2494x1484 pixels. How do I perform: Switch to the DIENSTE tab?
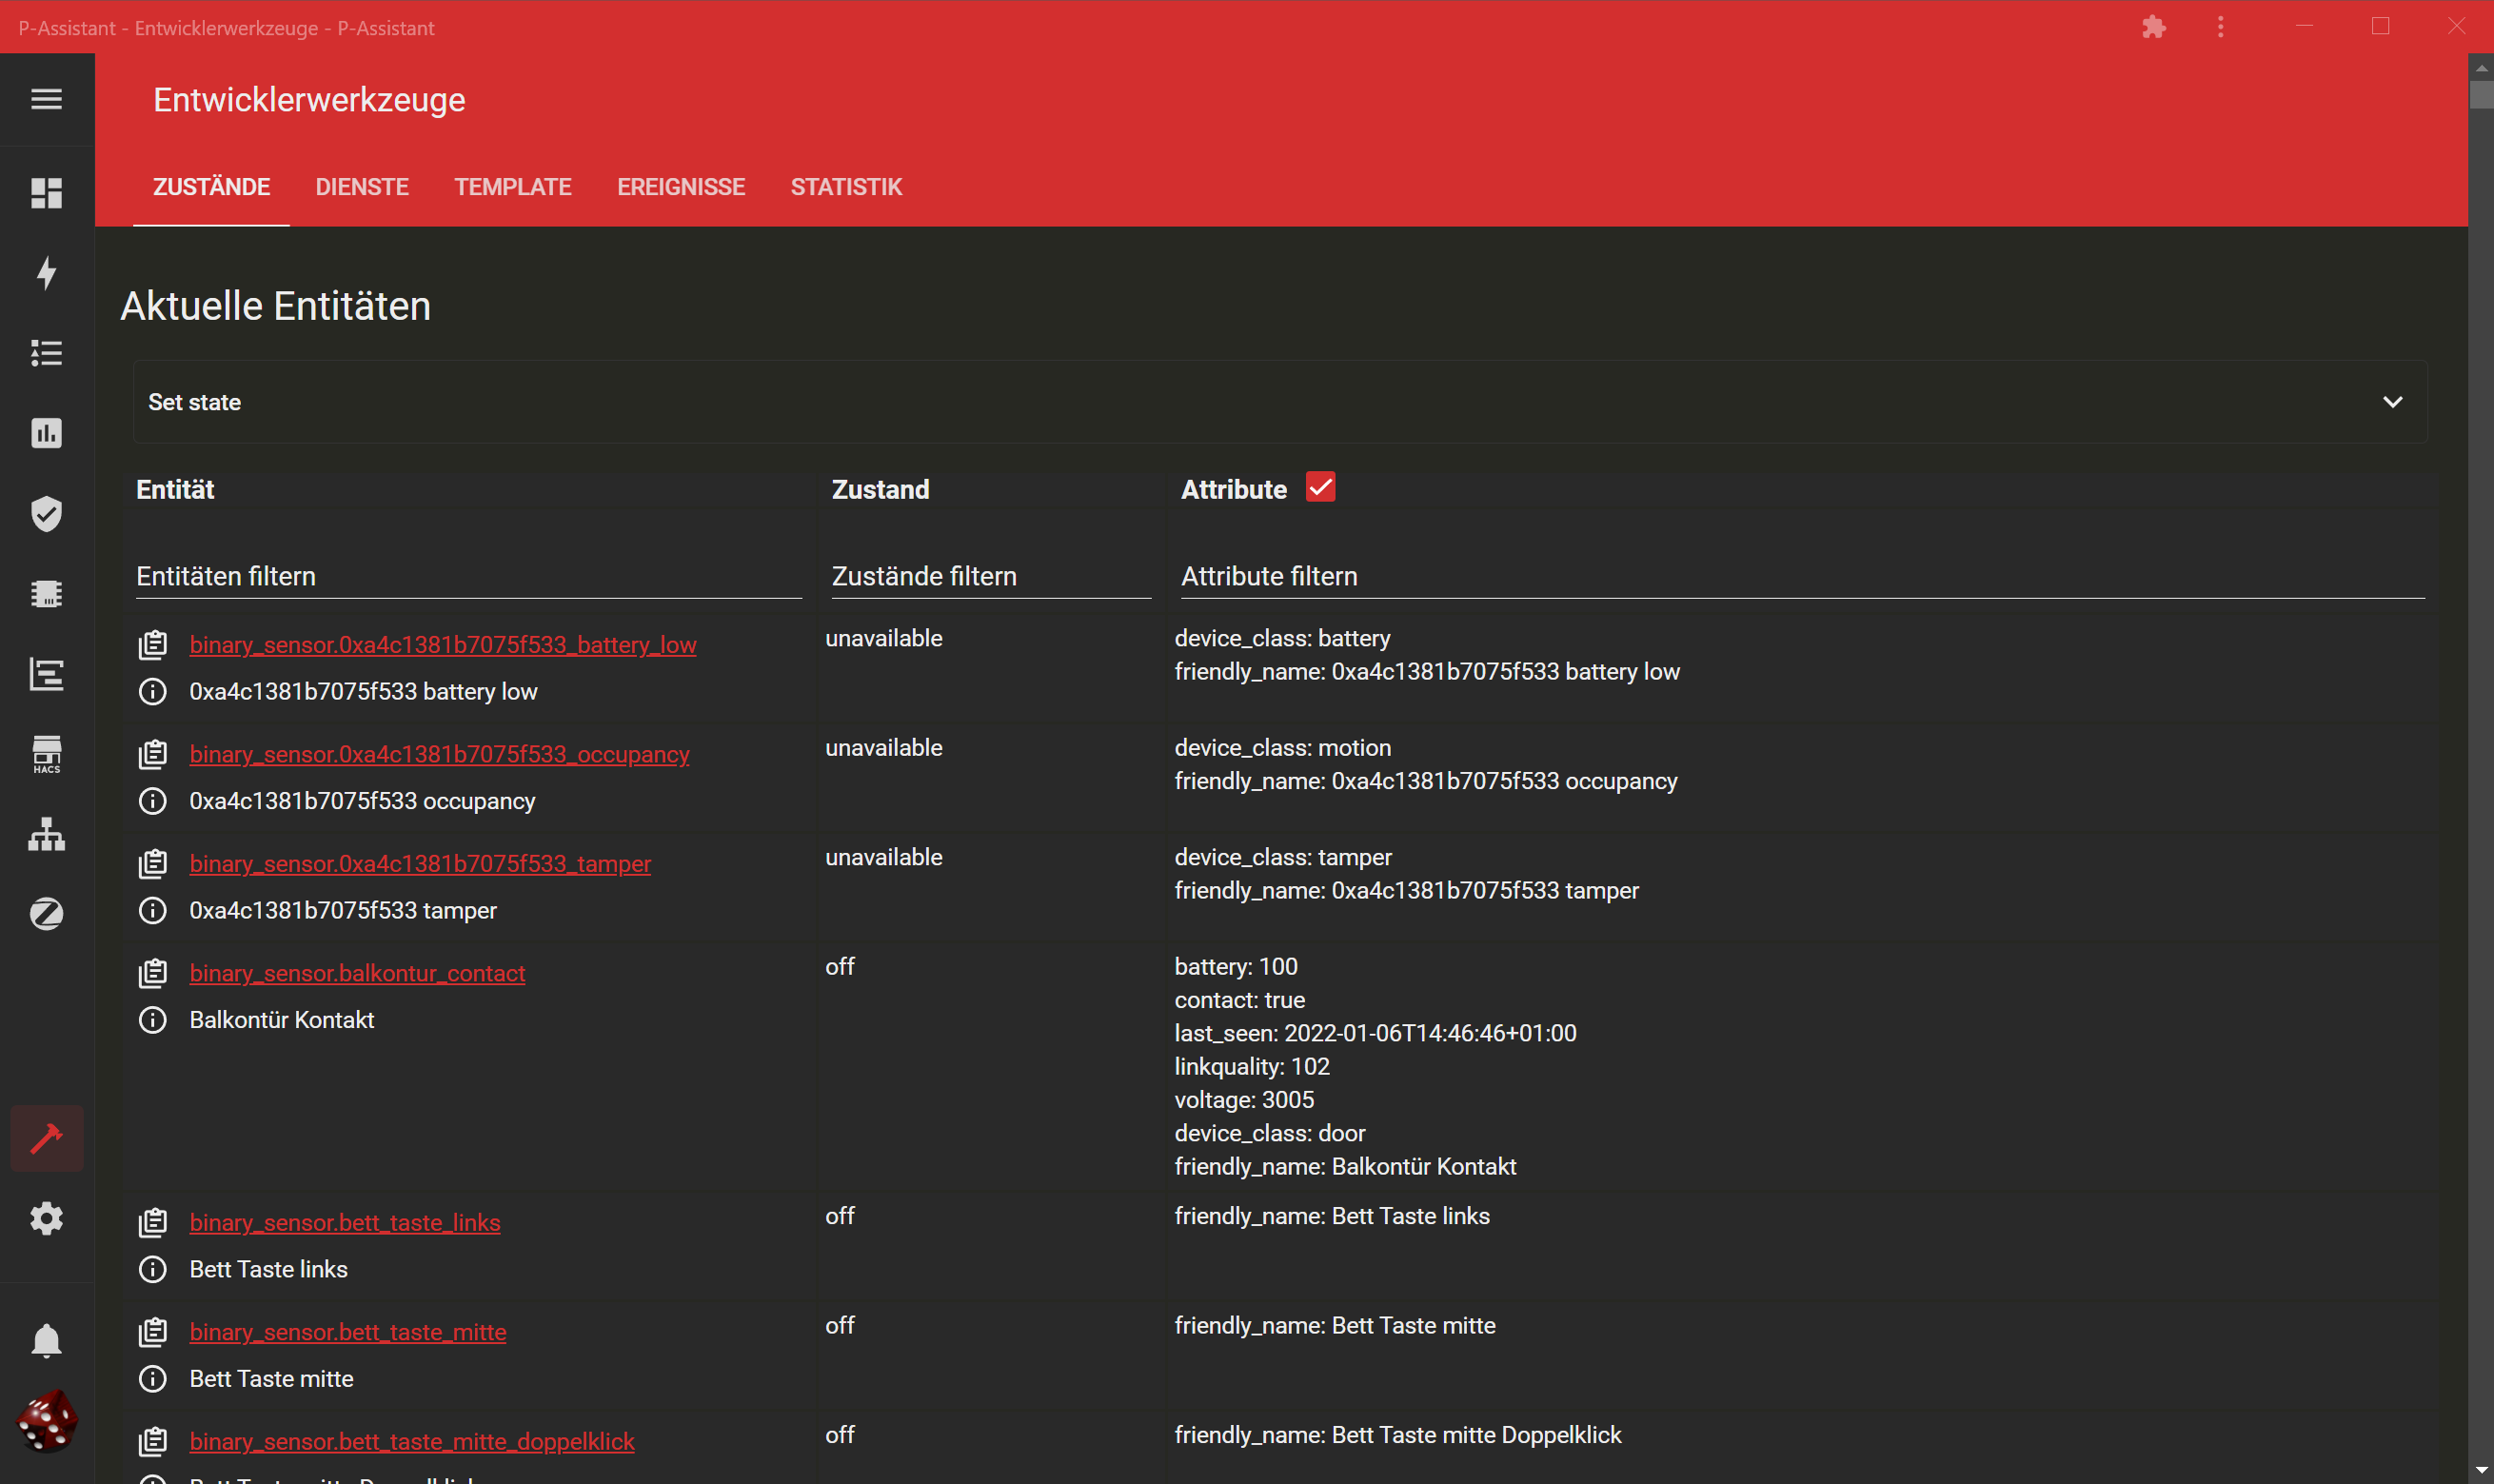pyautogui.click(x=362, y=187)
